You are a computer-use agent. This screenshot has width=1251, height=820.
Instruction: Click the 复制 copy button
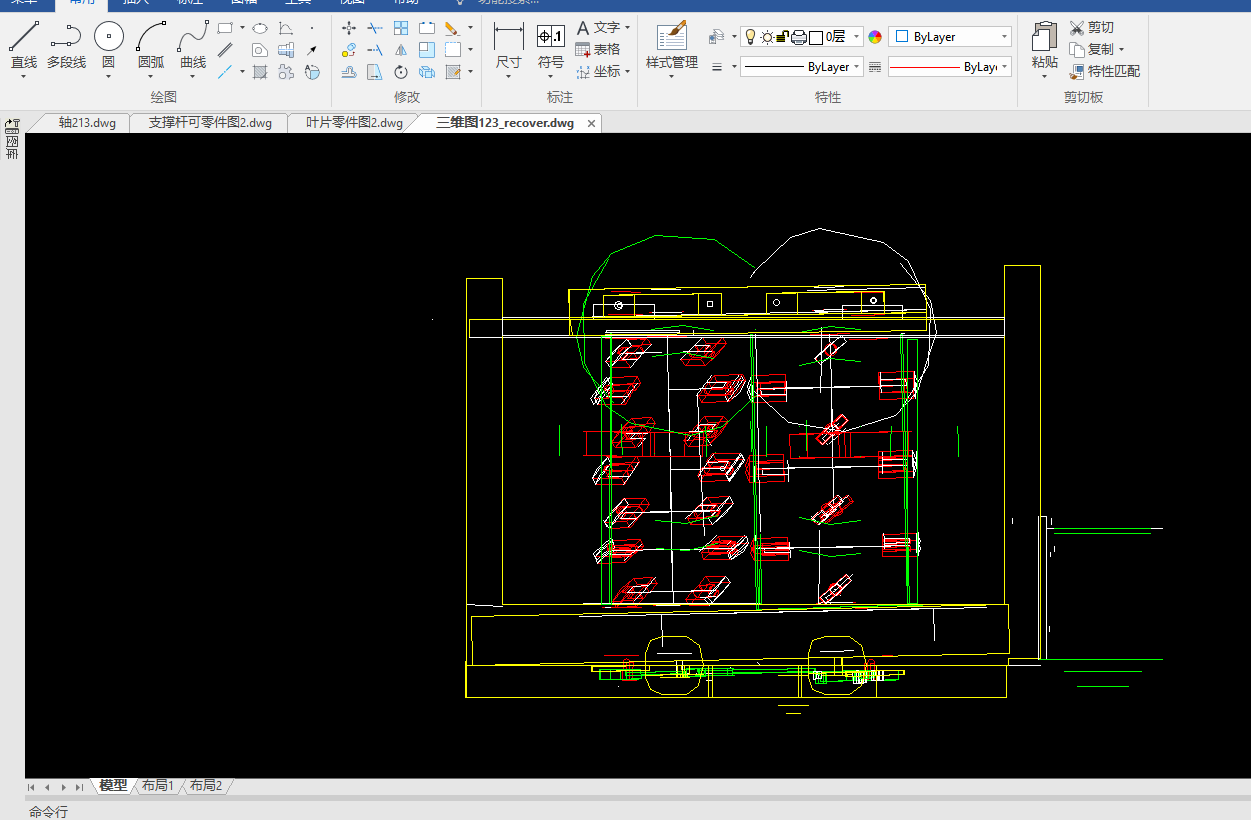tap(1090, 49)
